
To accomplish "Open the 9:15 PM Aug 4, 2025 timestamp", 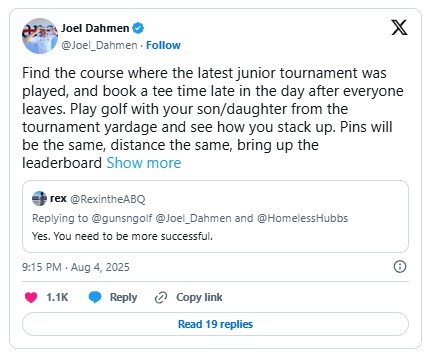I will coord(76,267).
